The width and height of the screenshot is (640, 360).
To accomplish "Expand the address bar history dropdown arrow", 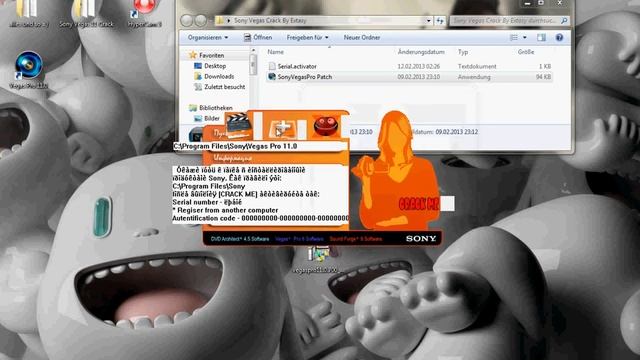I will [429, 20].
